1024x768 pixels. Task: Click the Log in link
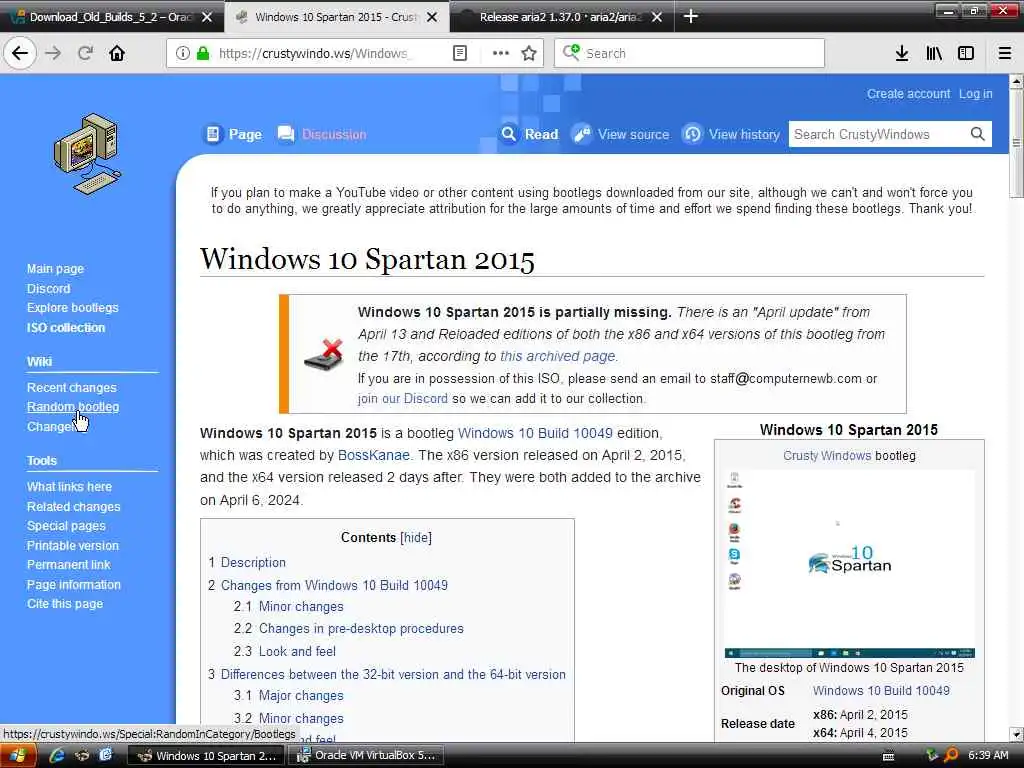click(975, 94)
